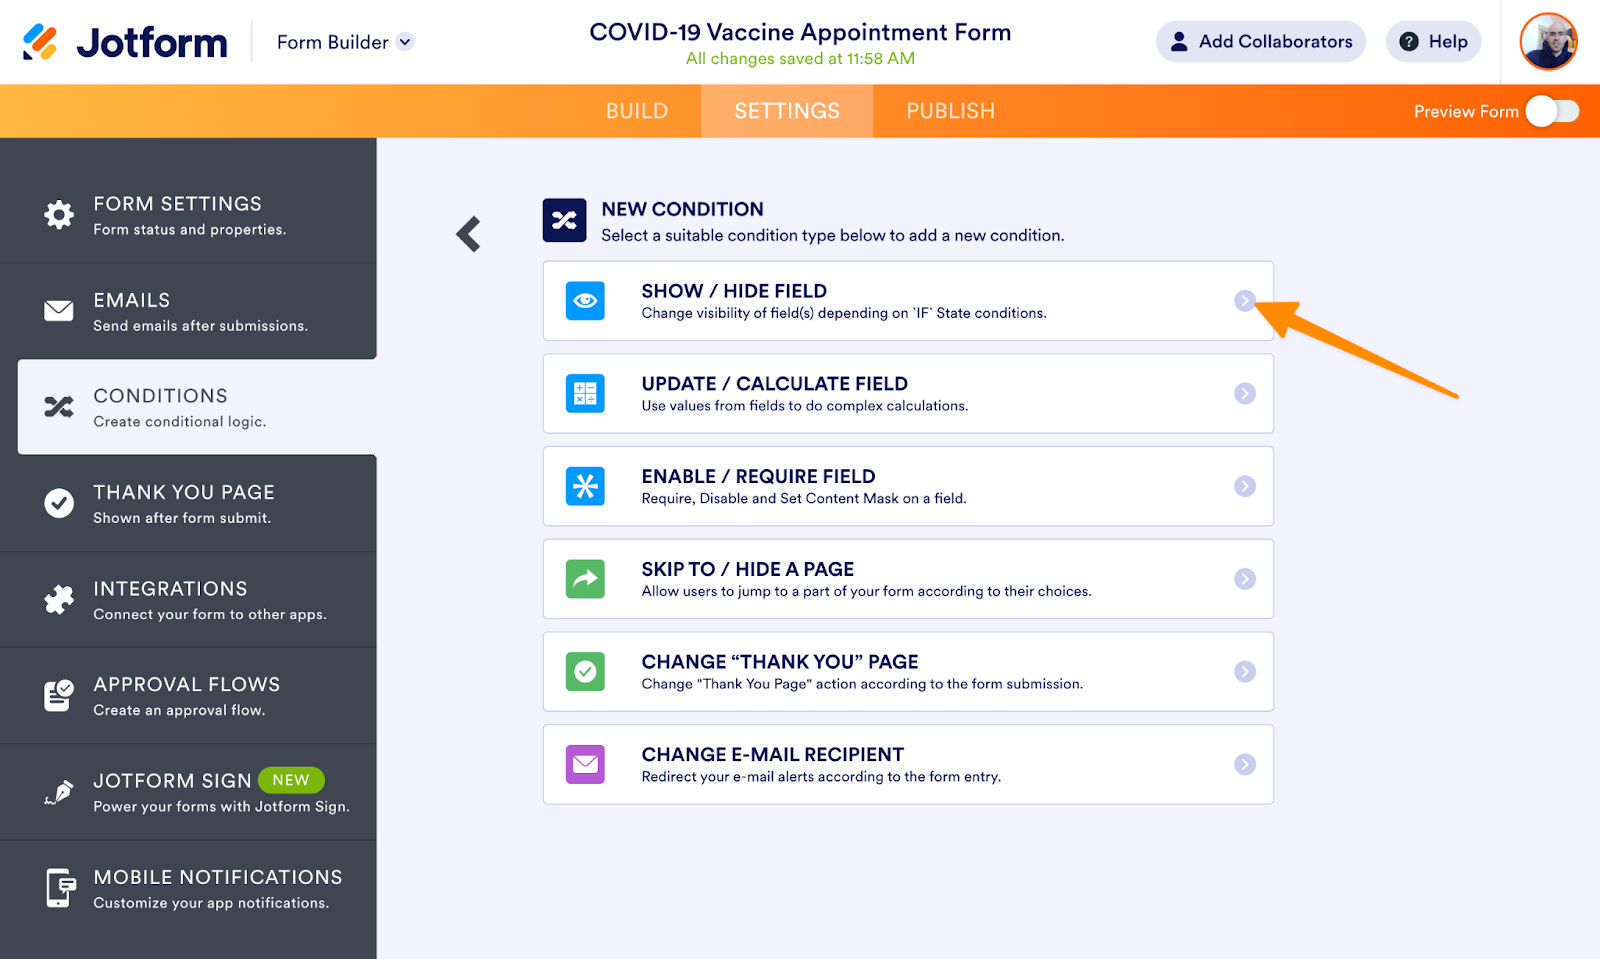Image resolution: width=1600 pixels, height=959 pixels.
Task: Open the user profile avatar
Action: tap(1548, 42)
